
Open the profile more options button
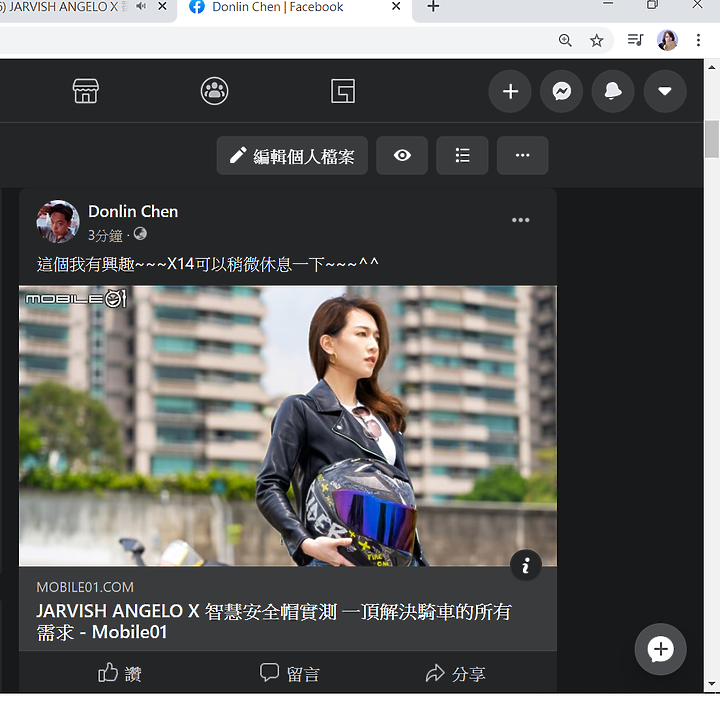(x=523, y=156)
